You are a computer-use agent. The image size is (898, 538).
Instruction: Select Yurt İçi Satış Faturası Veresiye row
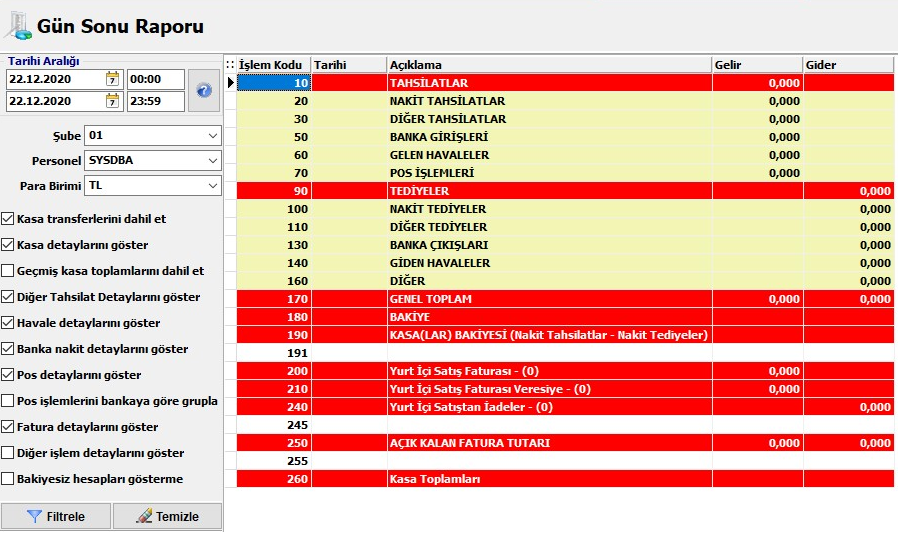[565, 389]
